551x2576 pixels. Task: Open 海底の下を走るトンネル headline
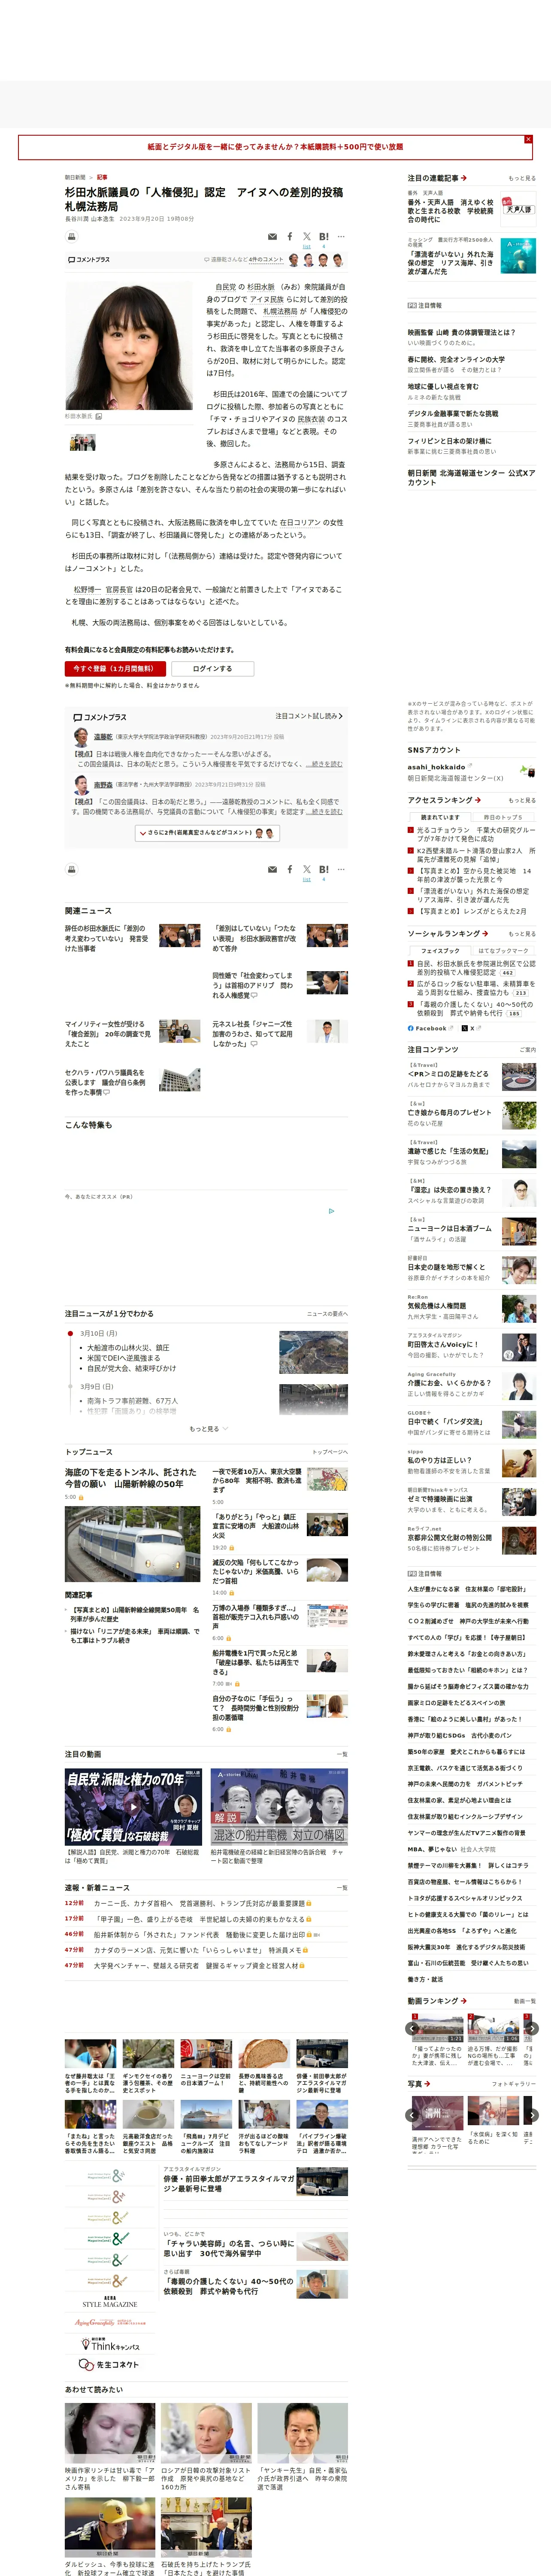130,1478
